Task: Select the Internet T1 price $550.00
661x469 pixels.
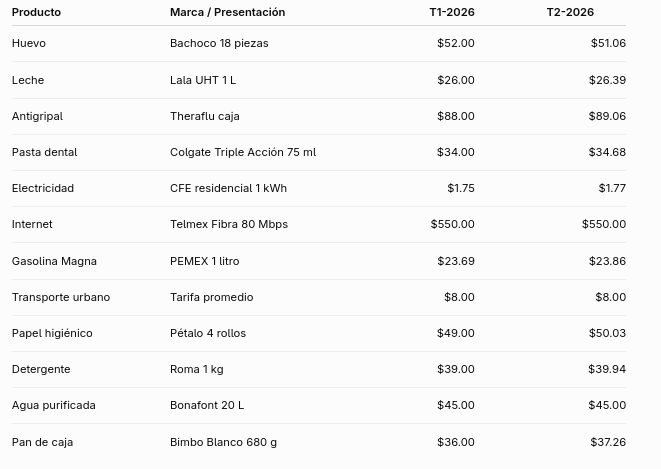Action: [452, 224]
